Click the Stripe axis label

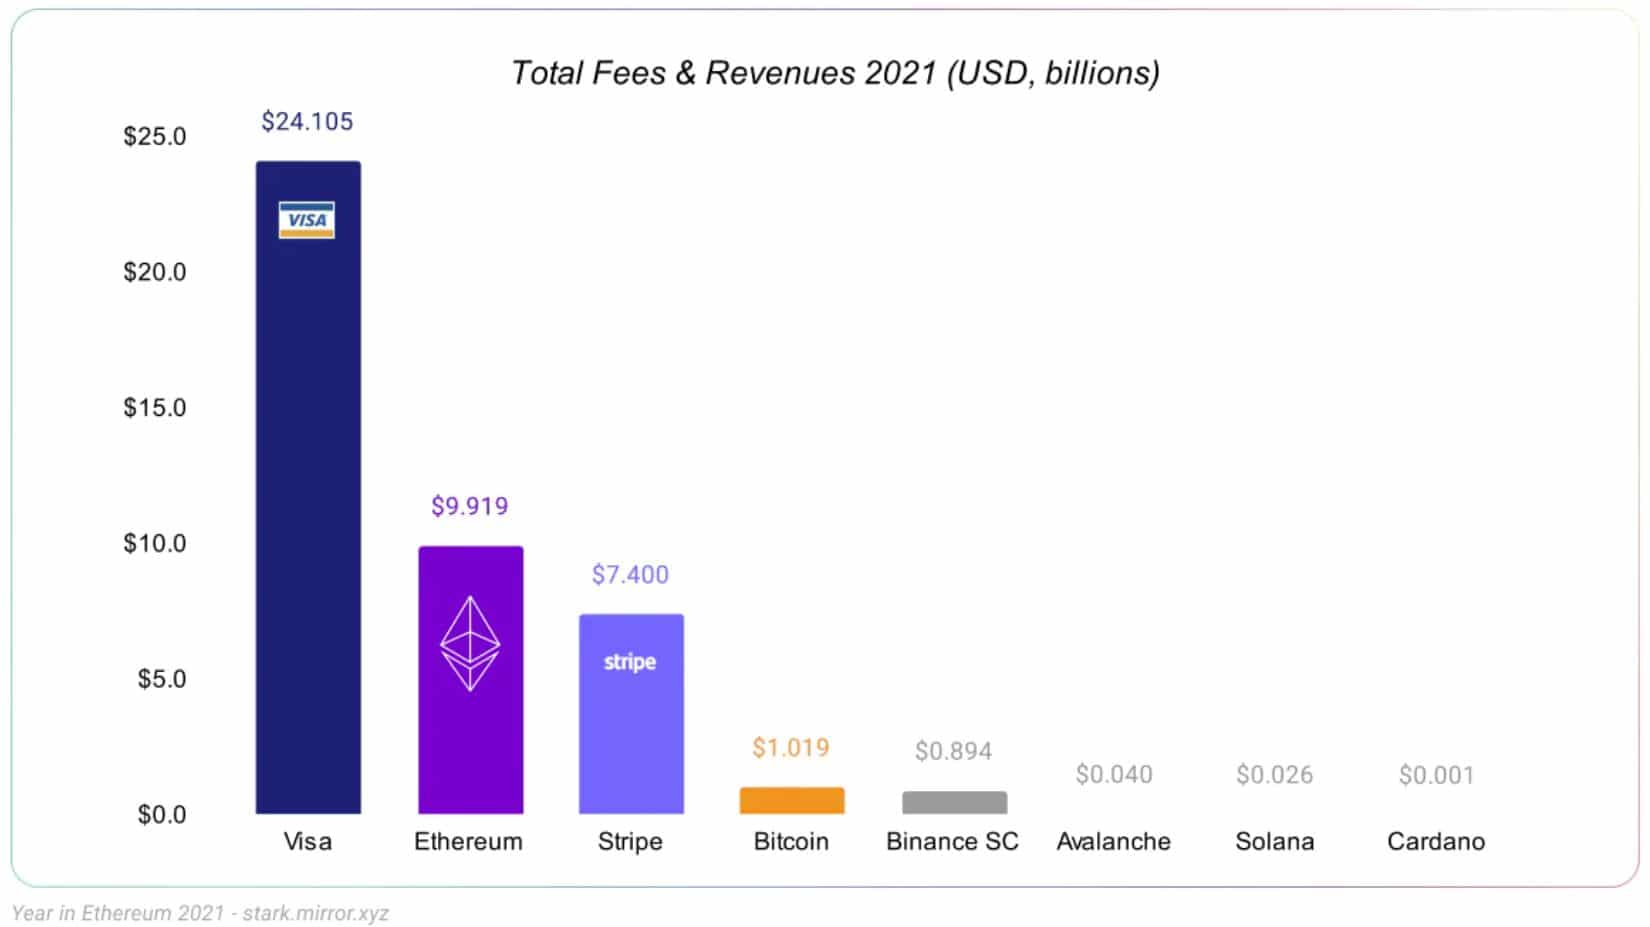[630, 841]
